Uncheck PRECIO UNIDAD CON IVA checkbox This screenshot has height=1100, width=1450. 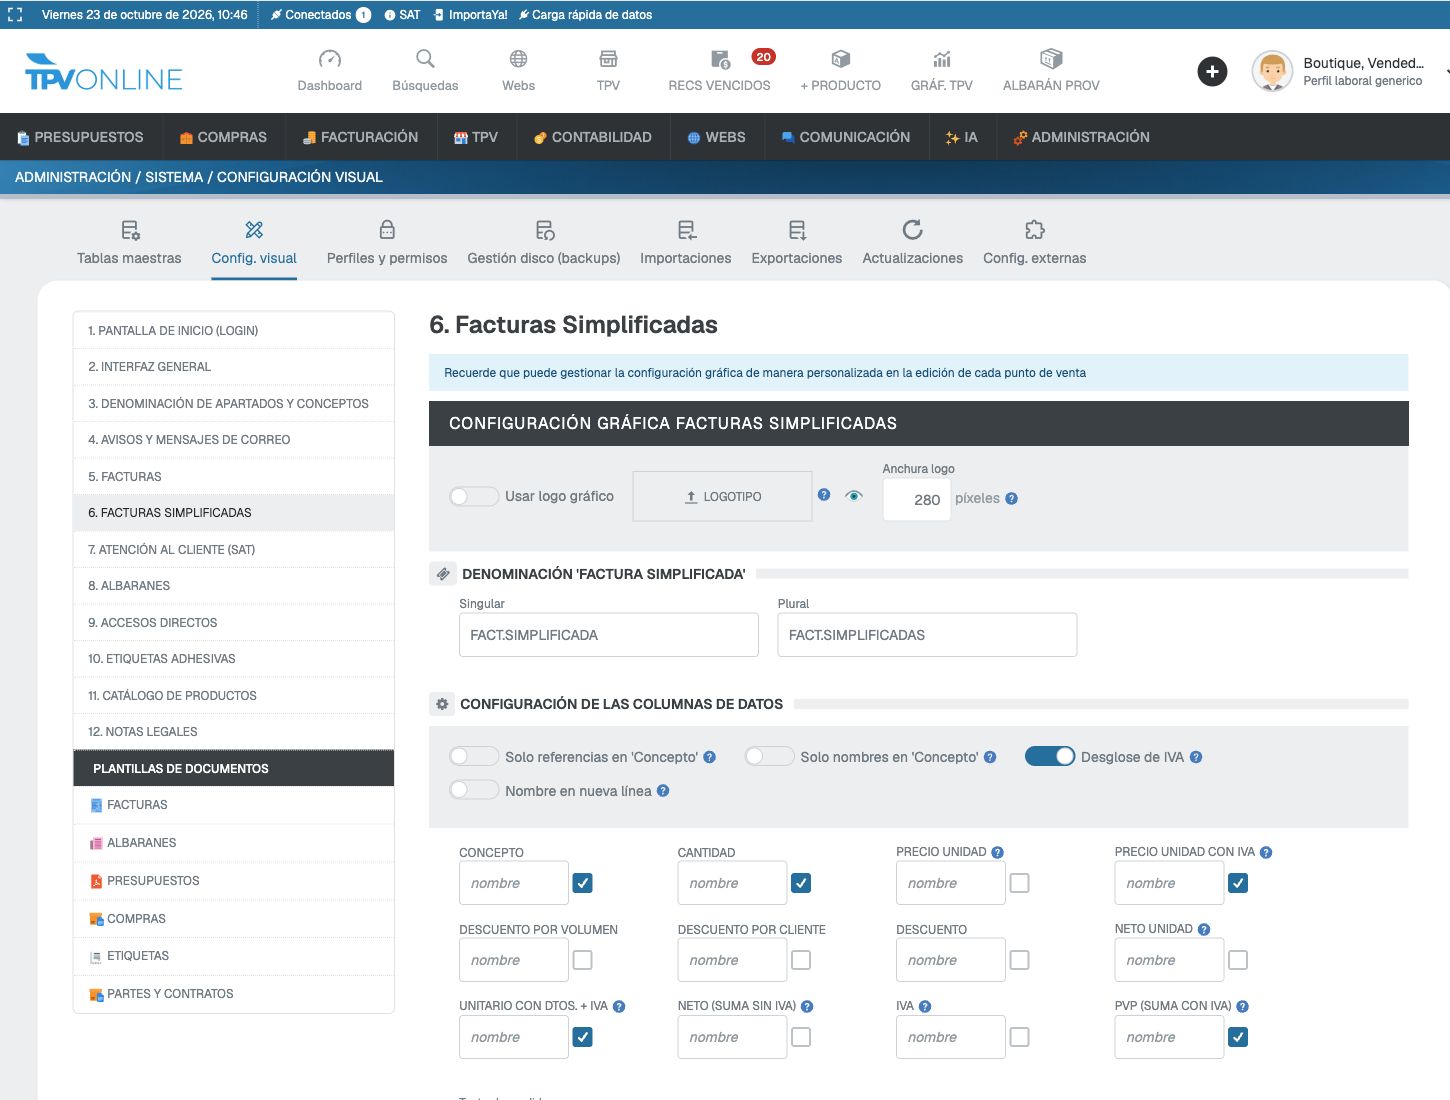(x=1238, y=883)
